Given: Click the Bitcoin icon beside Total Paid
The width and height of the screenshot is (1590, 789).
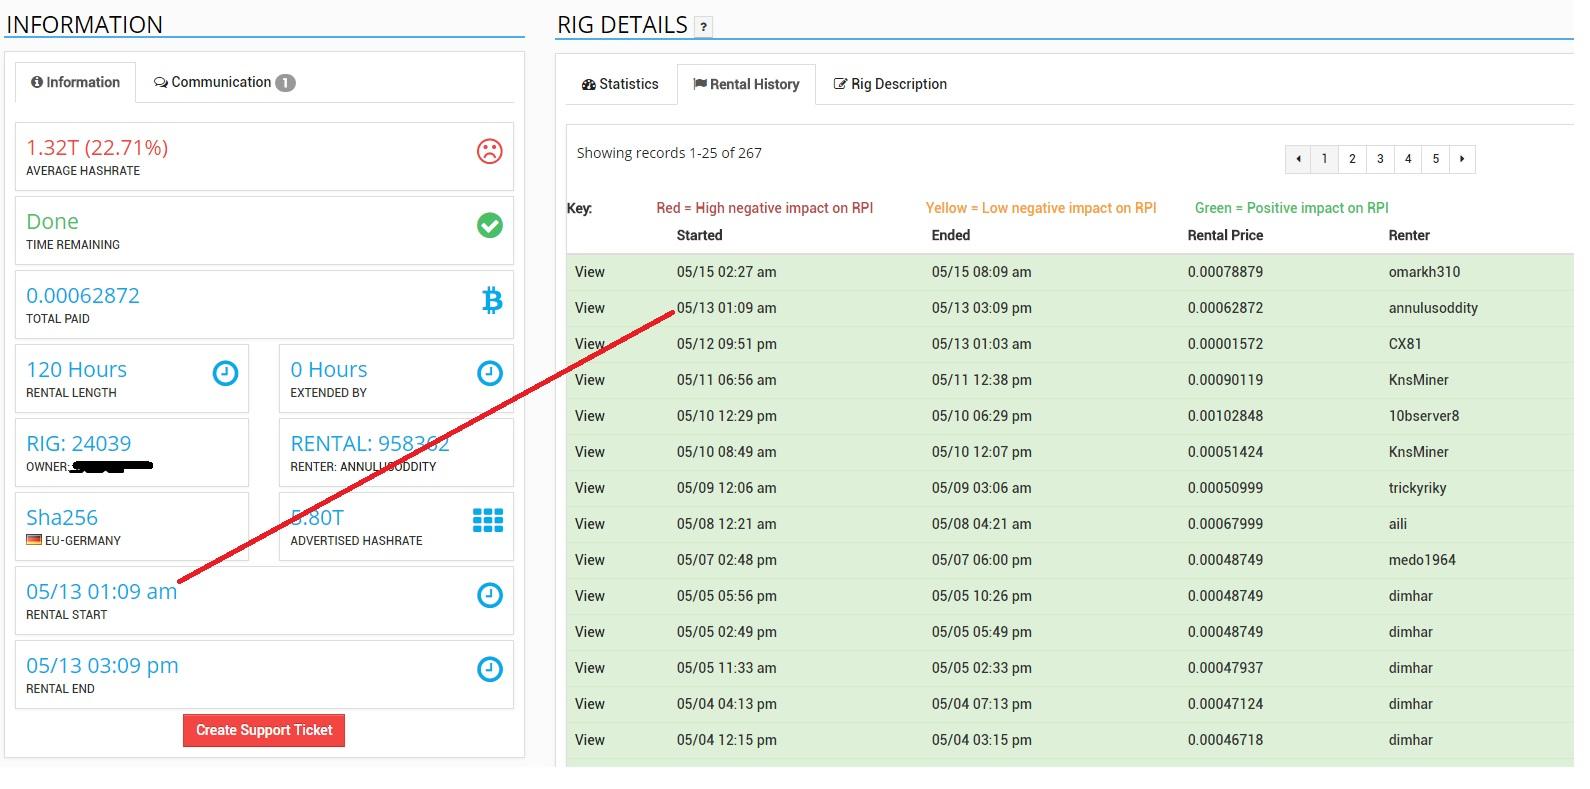Looking at the screenshot, I should (x=491, y=300).
